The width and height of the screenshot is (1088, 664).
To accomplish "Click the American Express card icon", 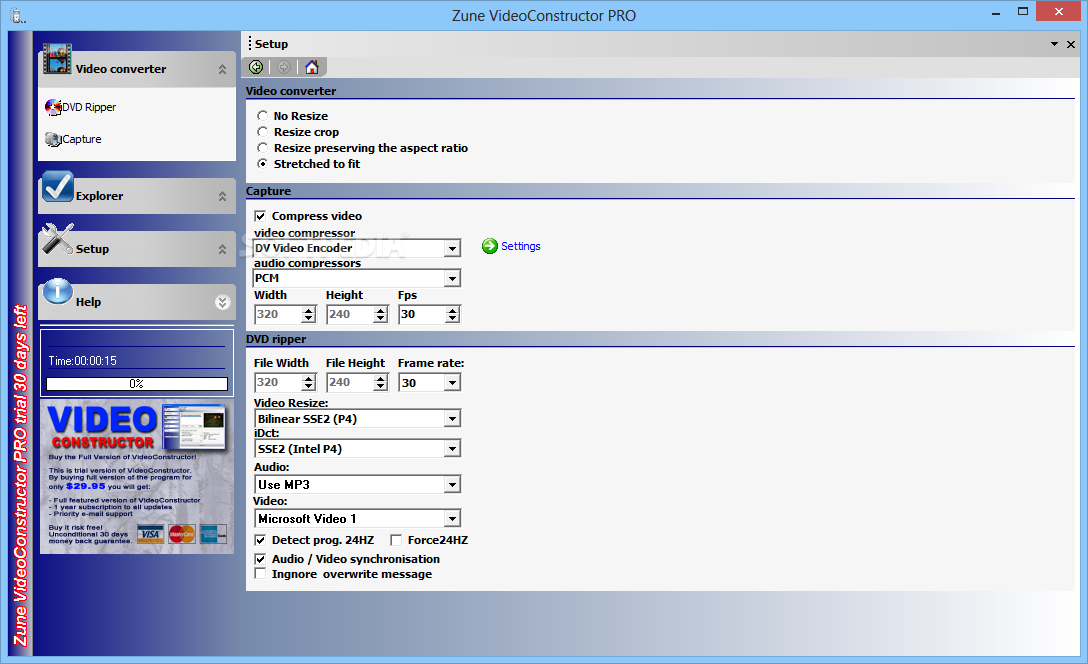I will pos(213,534).
